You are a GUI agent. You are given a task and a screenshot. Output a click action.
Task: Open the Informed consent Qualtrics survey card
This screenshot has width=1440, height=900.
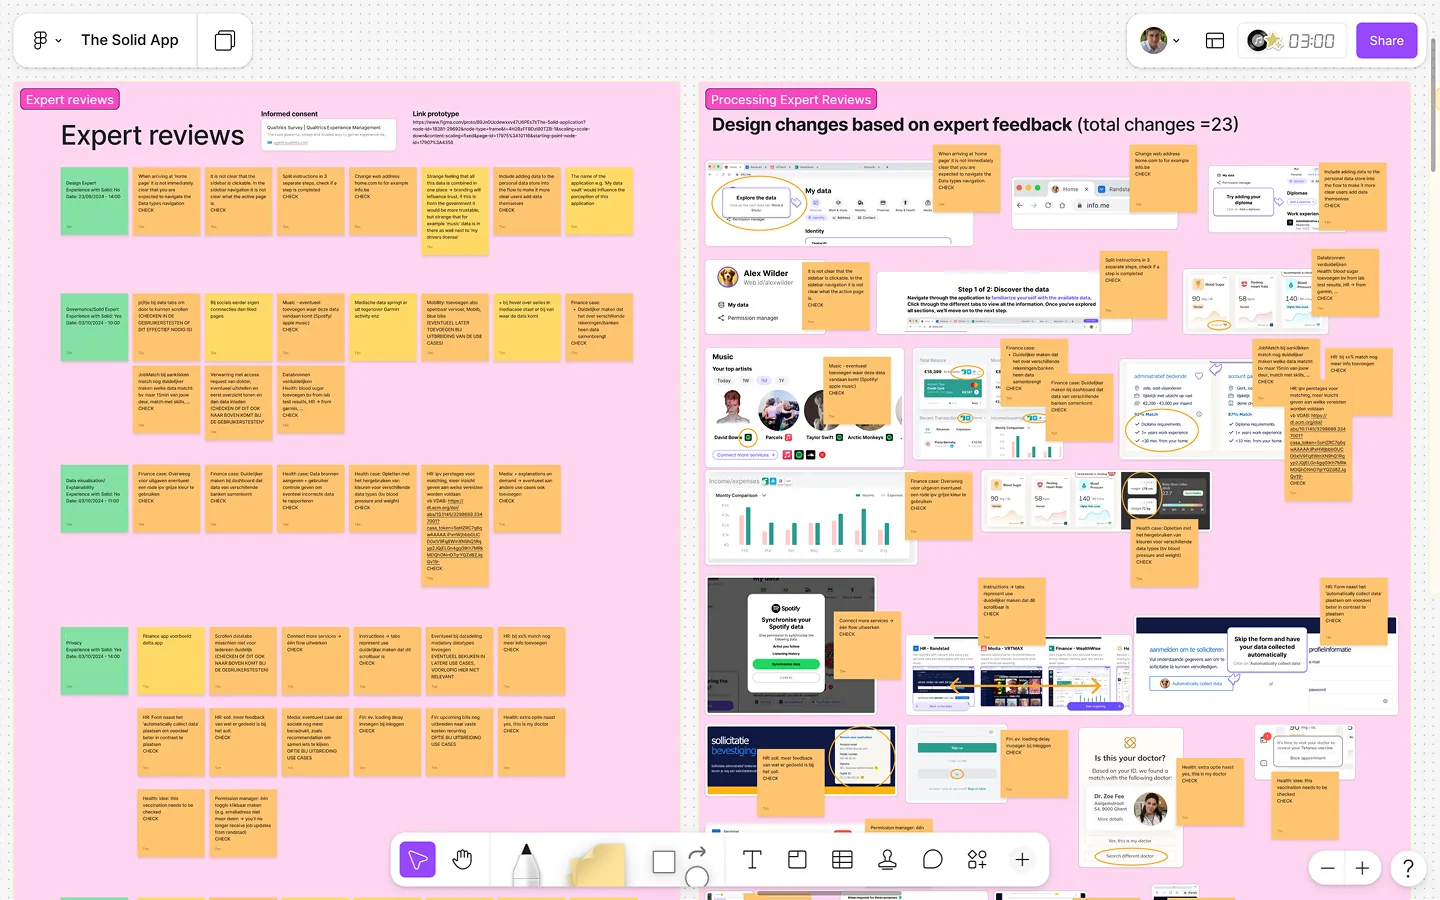328,133
